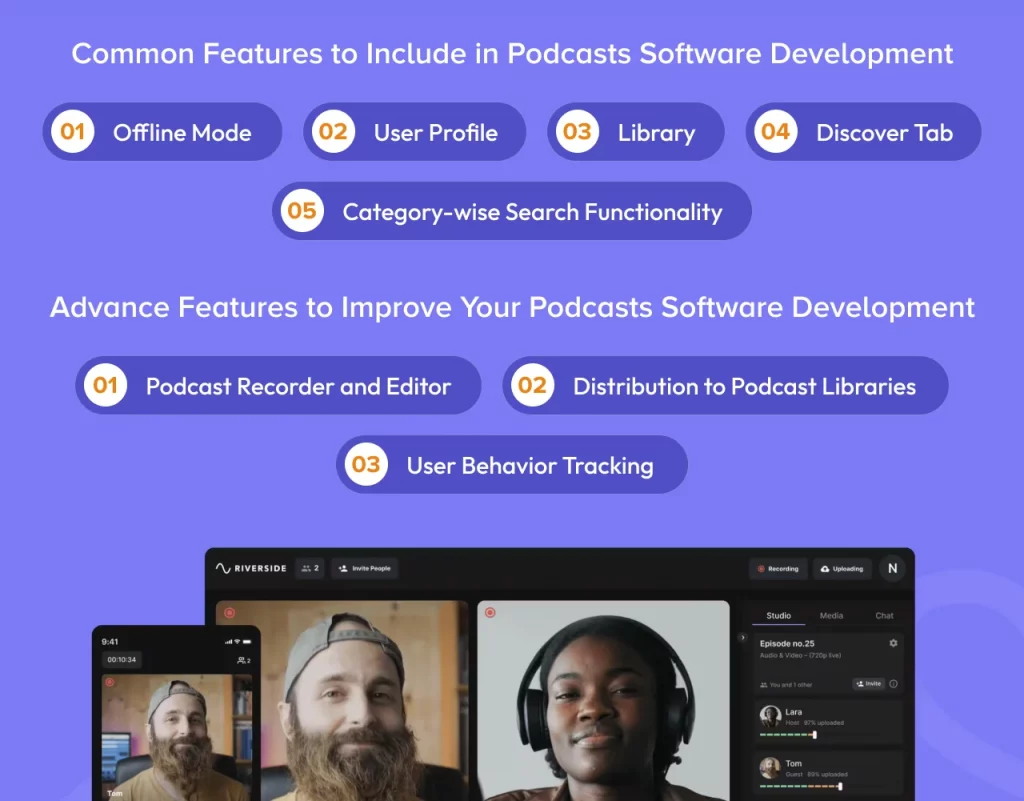Click the 02 badge beside User Profile
The width and height of the screenshot is (1024, 801).
(333, 131)
